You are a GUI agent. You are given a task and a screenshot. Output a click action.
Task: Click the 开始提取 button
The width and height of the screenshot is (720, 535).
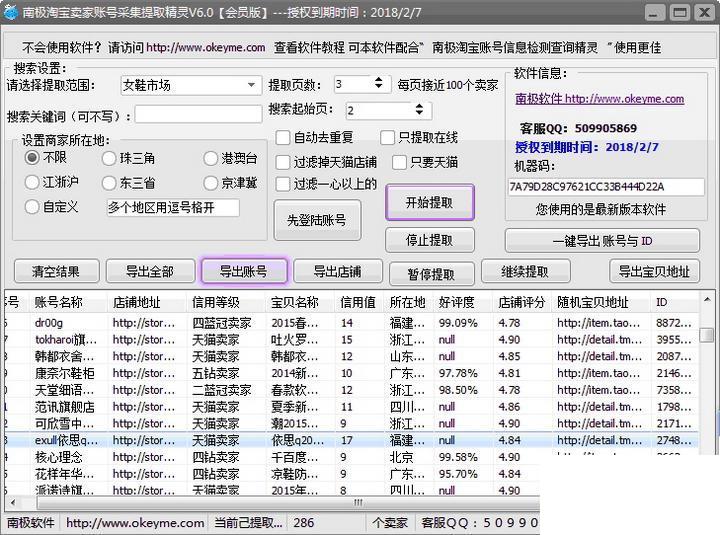point(429,202)
